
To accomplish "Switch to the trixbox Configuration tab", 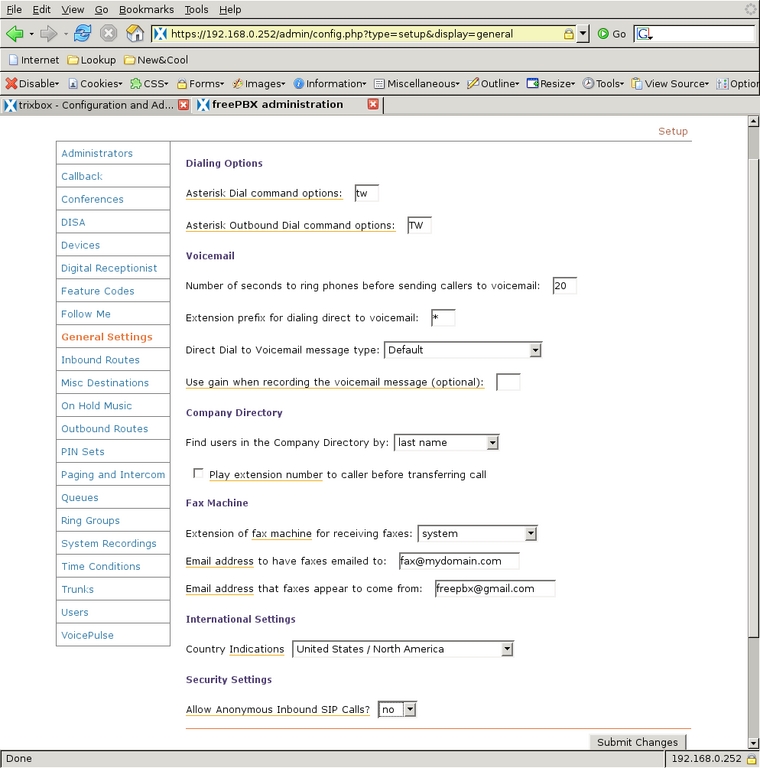I will click(x=90, y=104).
